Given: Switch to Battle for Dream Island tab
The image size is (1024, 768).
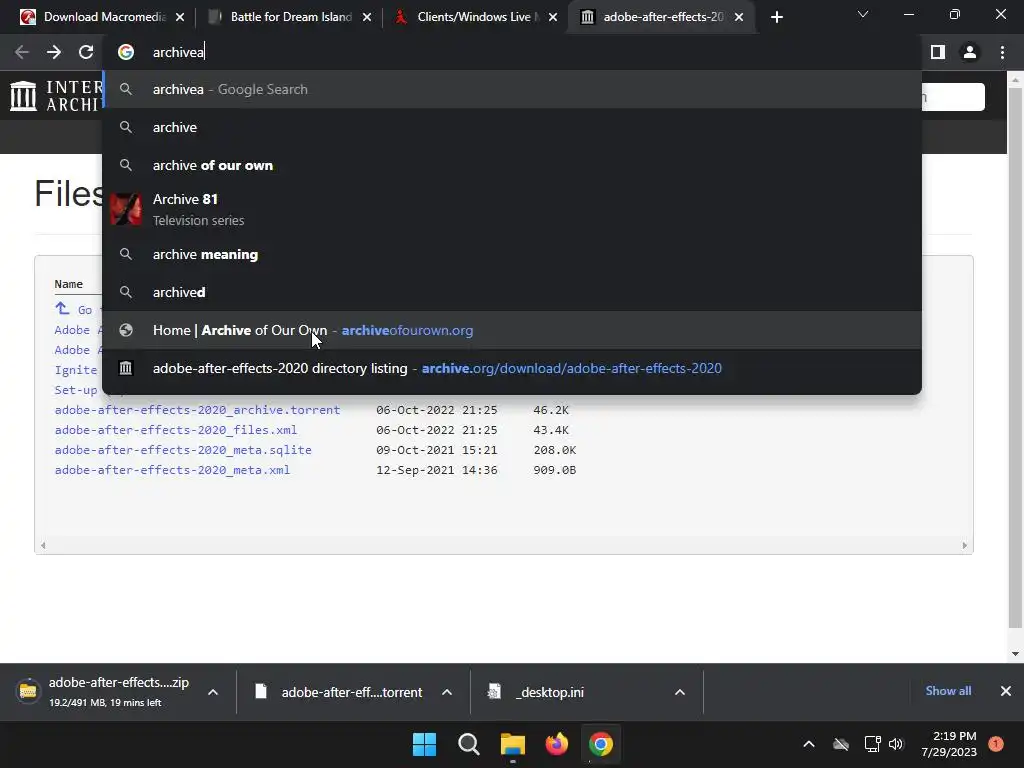Looking at the screenshot, I should pyautogui.click(x=287, y=17).
